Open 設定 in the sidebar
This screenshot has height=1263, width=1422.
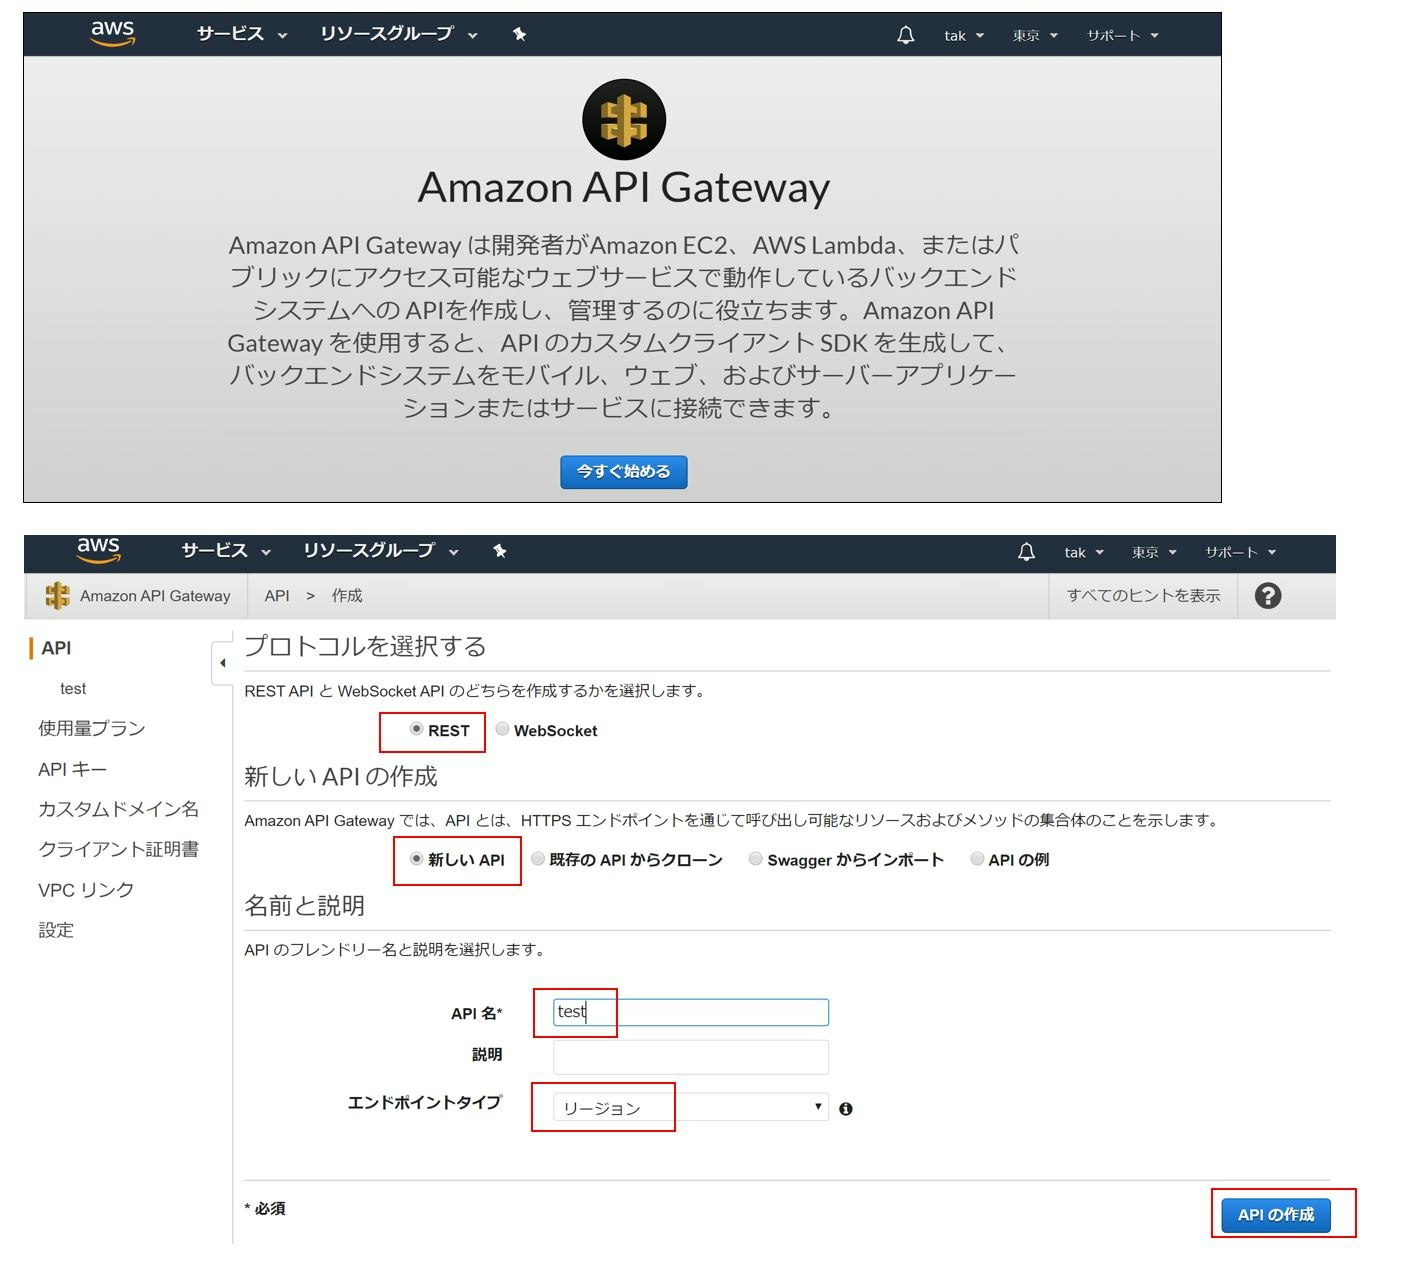coord(56,930)
